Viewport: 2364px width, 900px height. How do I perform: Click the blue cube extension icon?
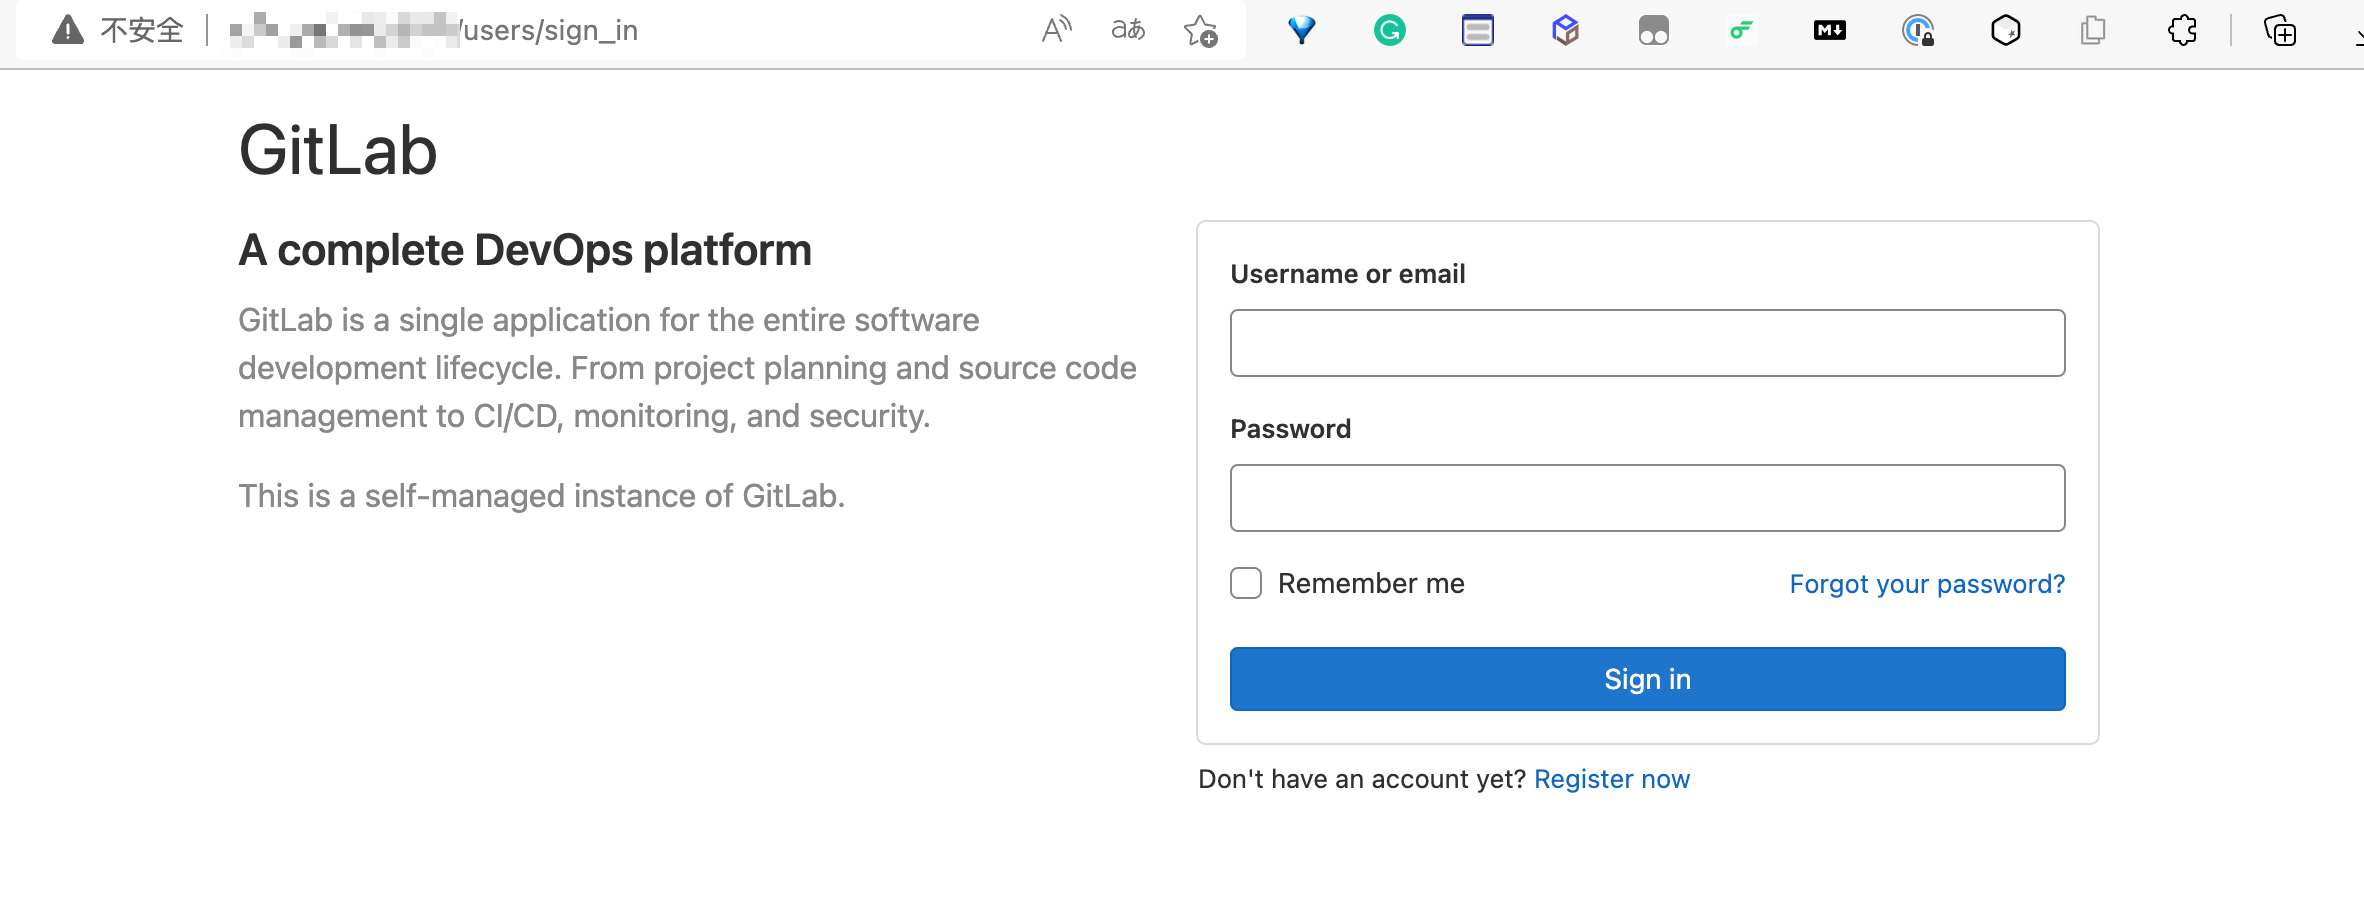(1566, 30)
